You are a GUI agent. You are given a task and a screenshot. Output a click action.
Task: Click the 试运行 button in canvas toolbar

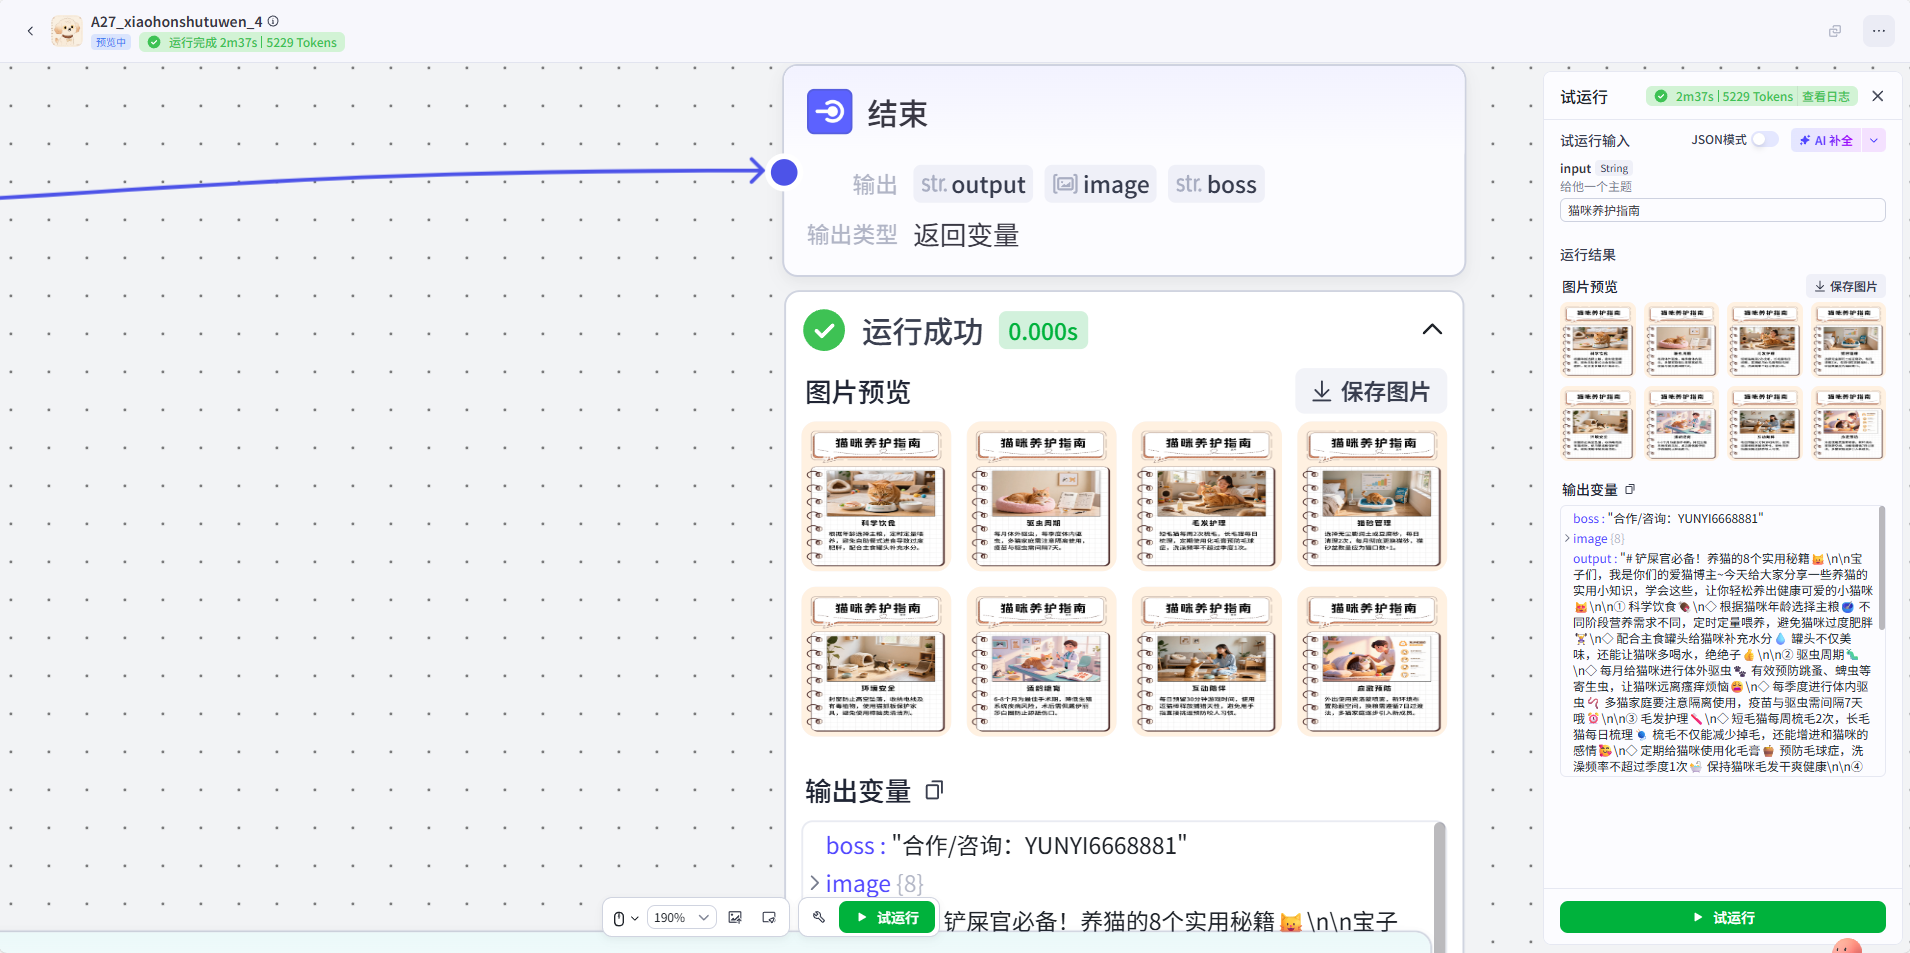(887, 918)
